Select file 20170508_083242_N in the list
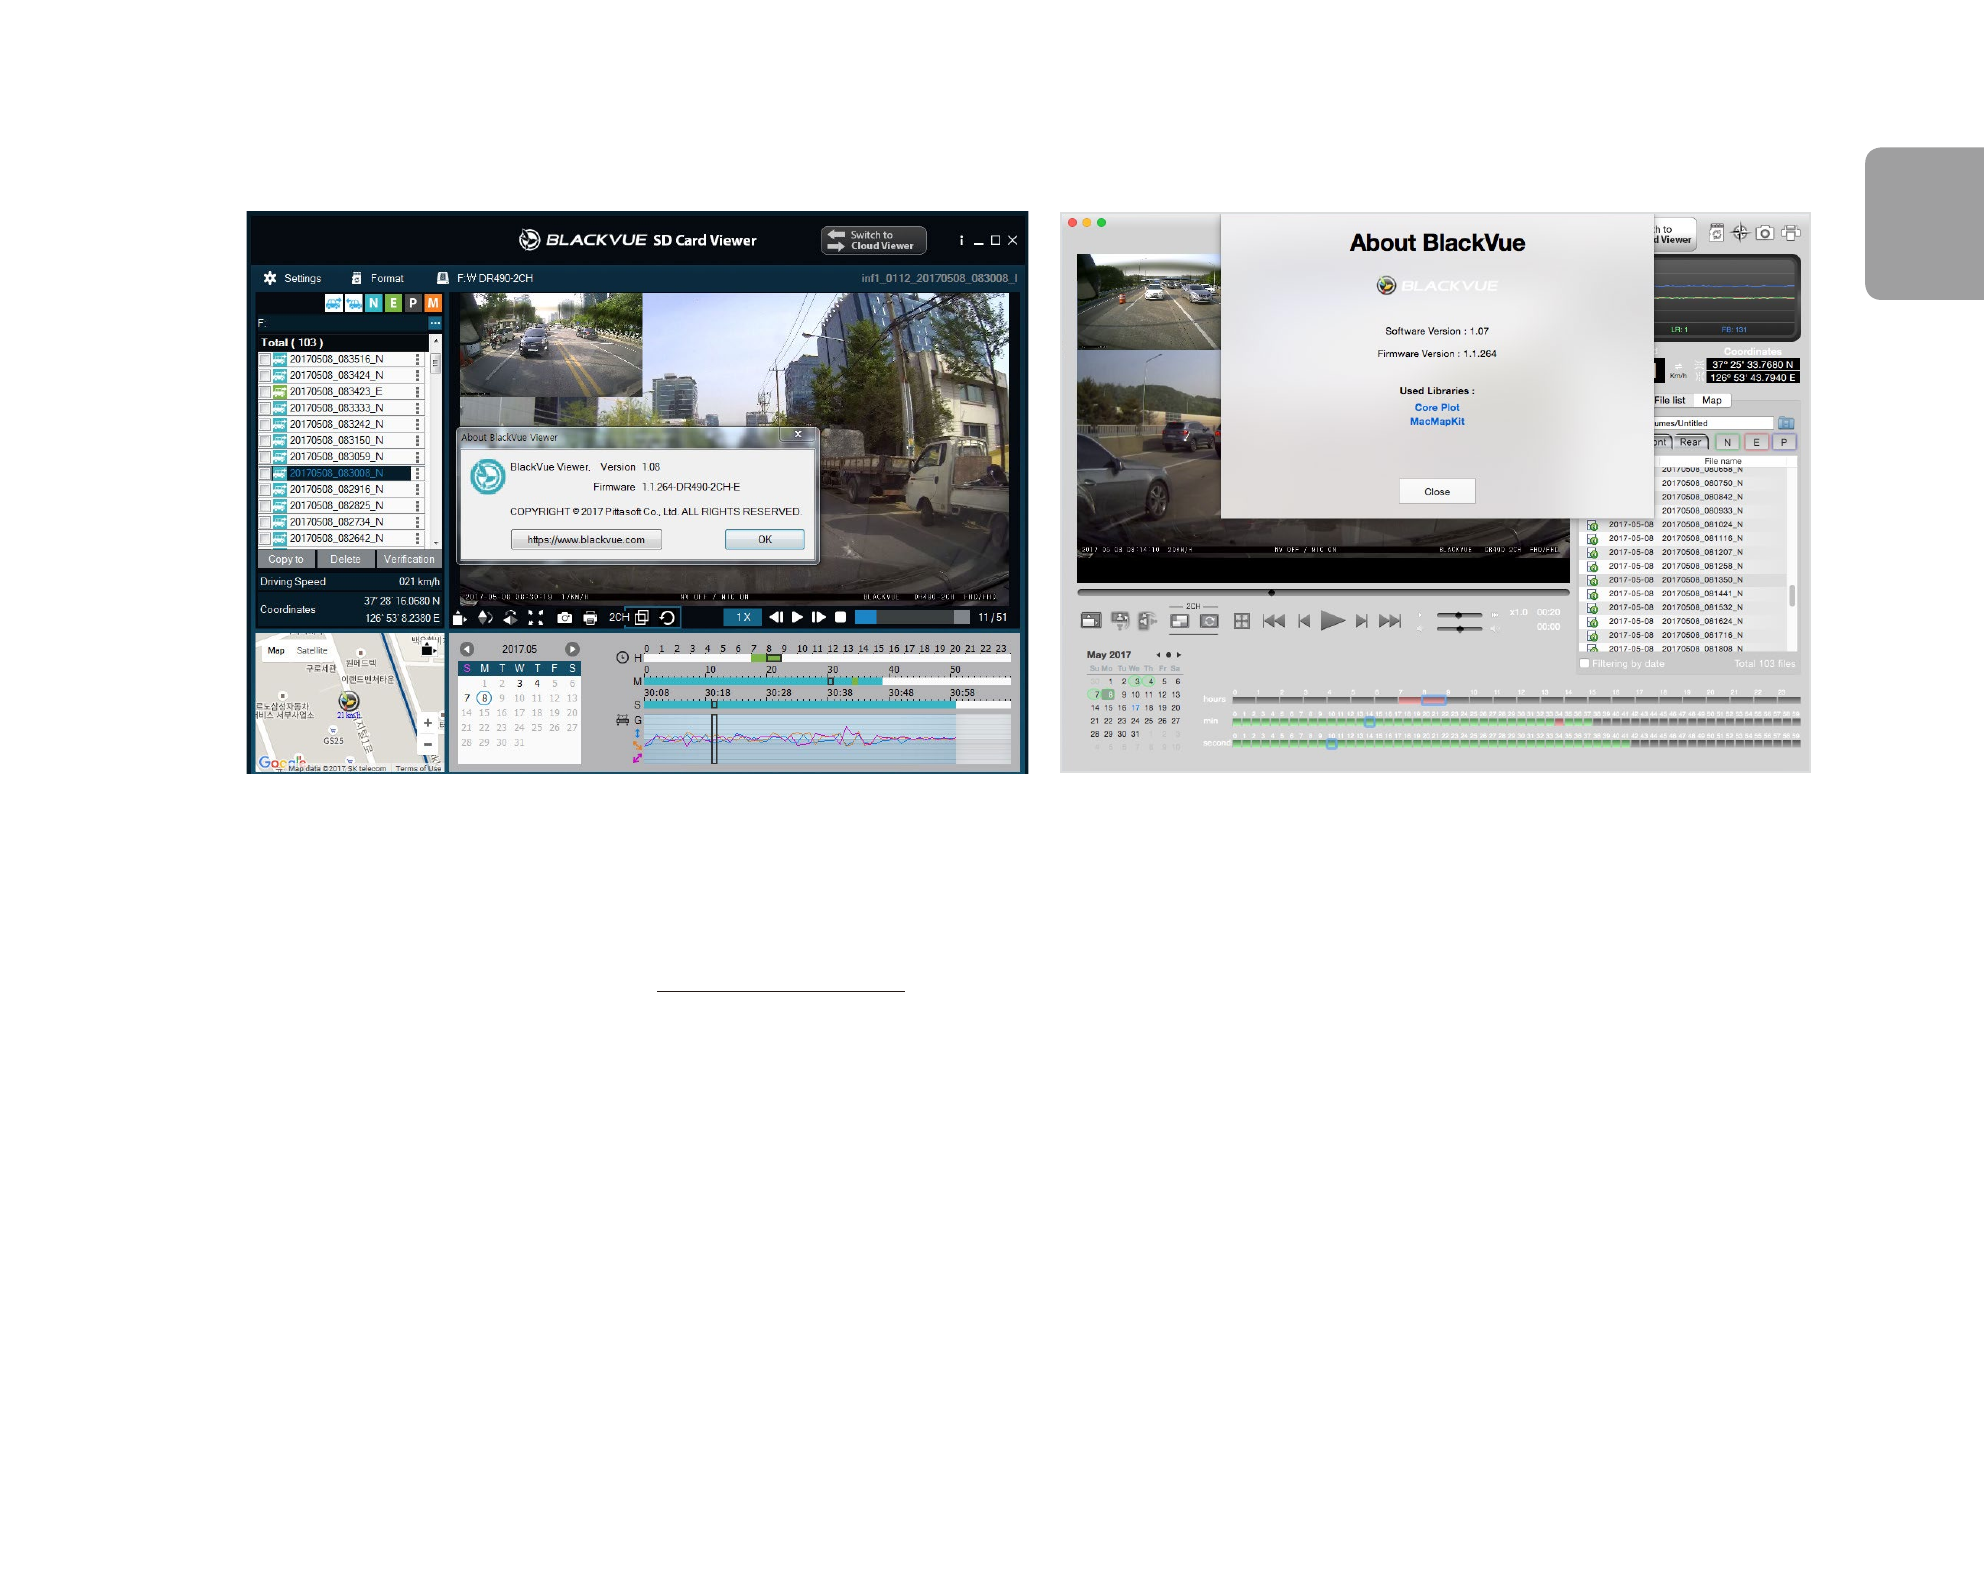1984x1587 pixels. click(x=336, y=424)
